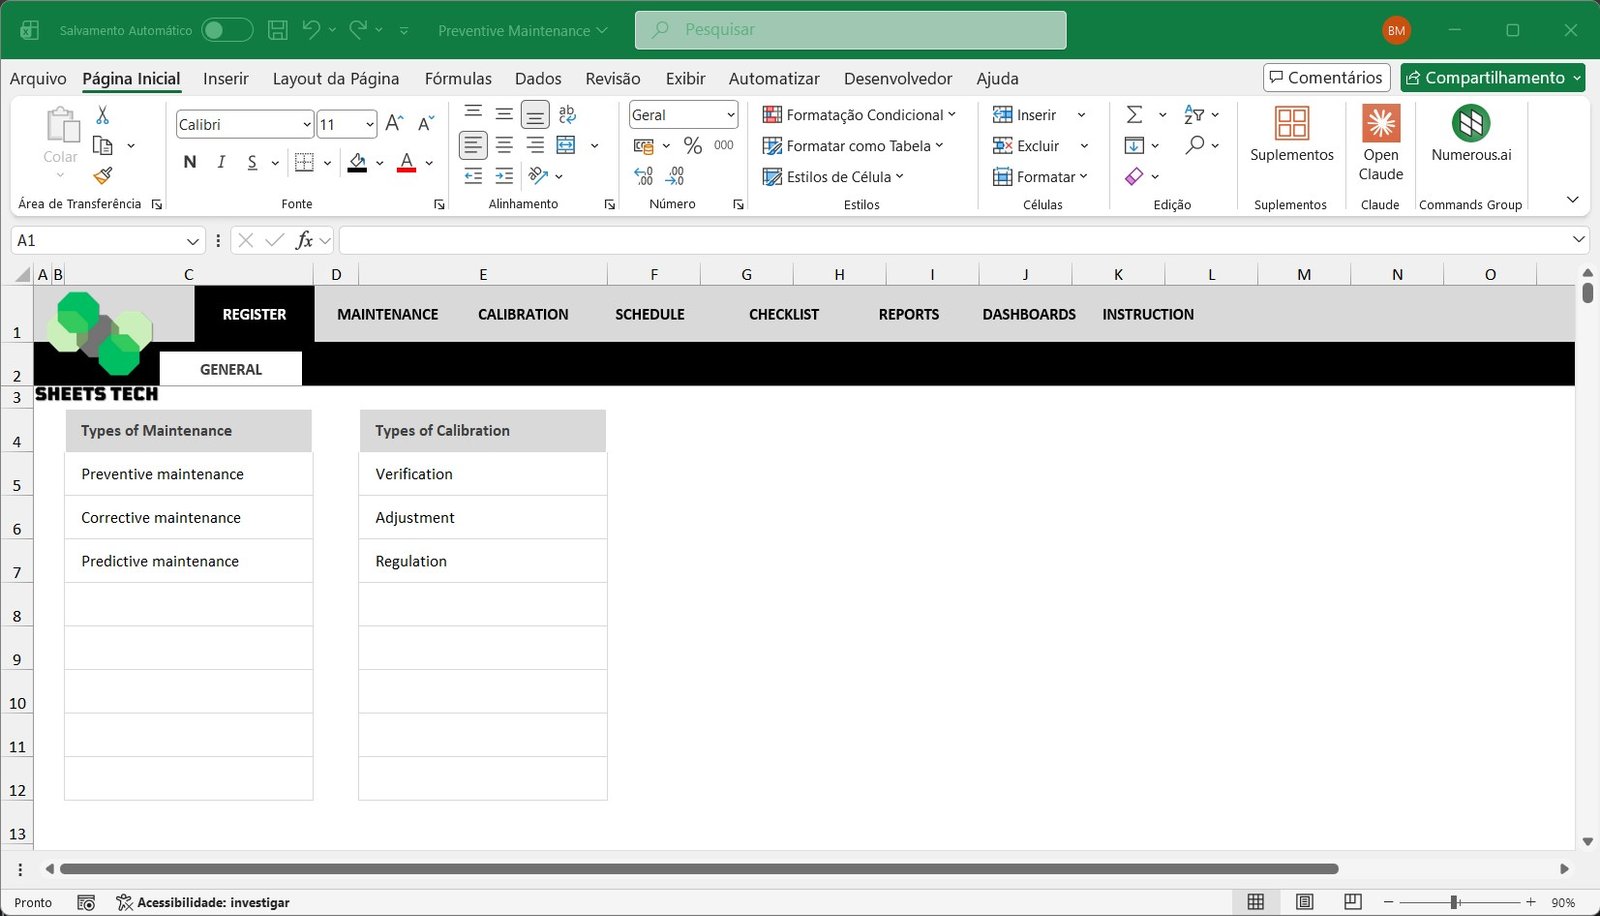Apply italic formatting
The width and height of the screenshot is (1600, 916).
pyautogui.click(x=220, y=161)
